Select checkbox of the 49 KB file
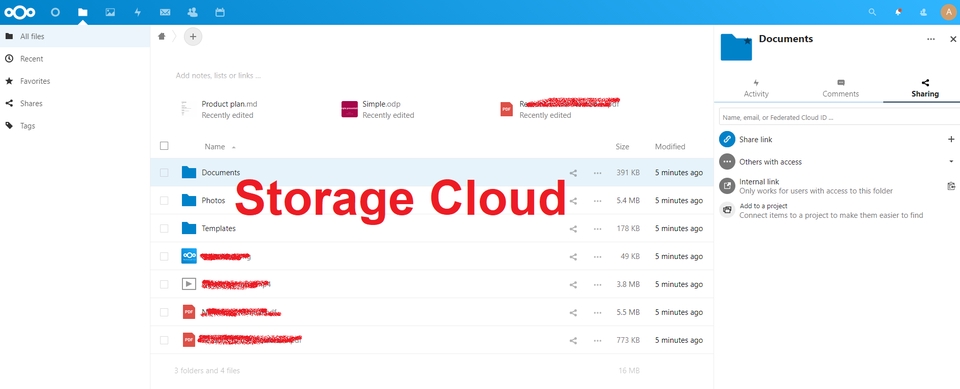 [164, 256]
